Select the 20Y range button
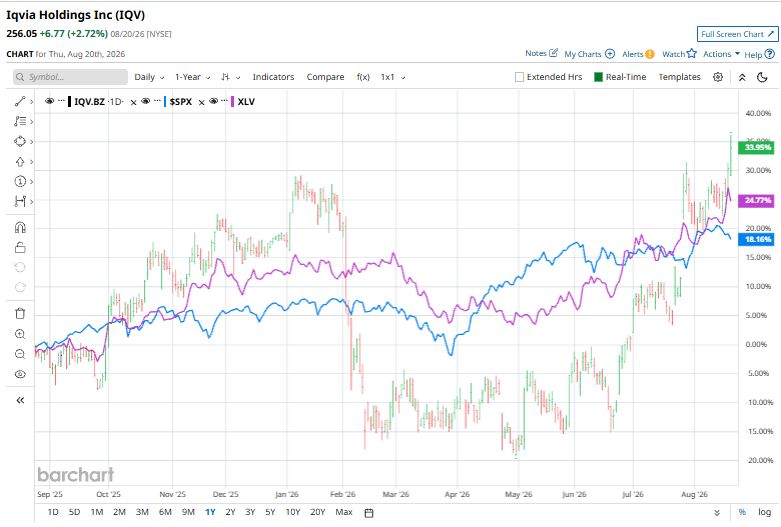The image size is (781, 527). tap(317, 512)
